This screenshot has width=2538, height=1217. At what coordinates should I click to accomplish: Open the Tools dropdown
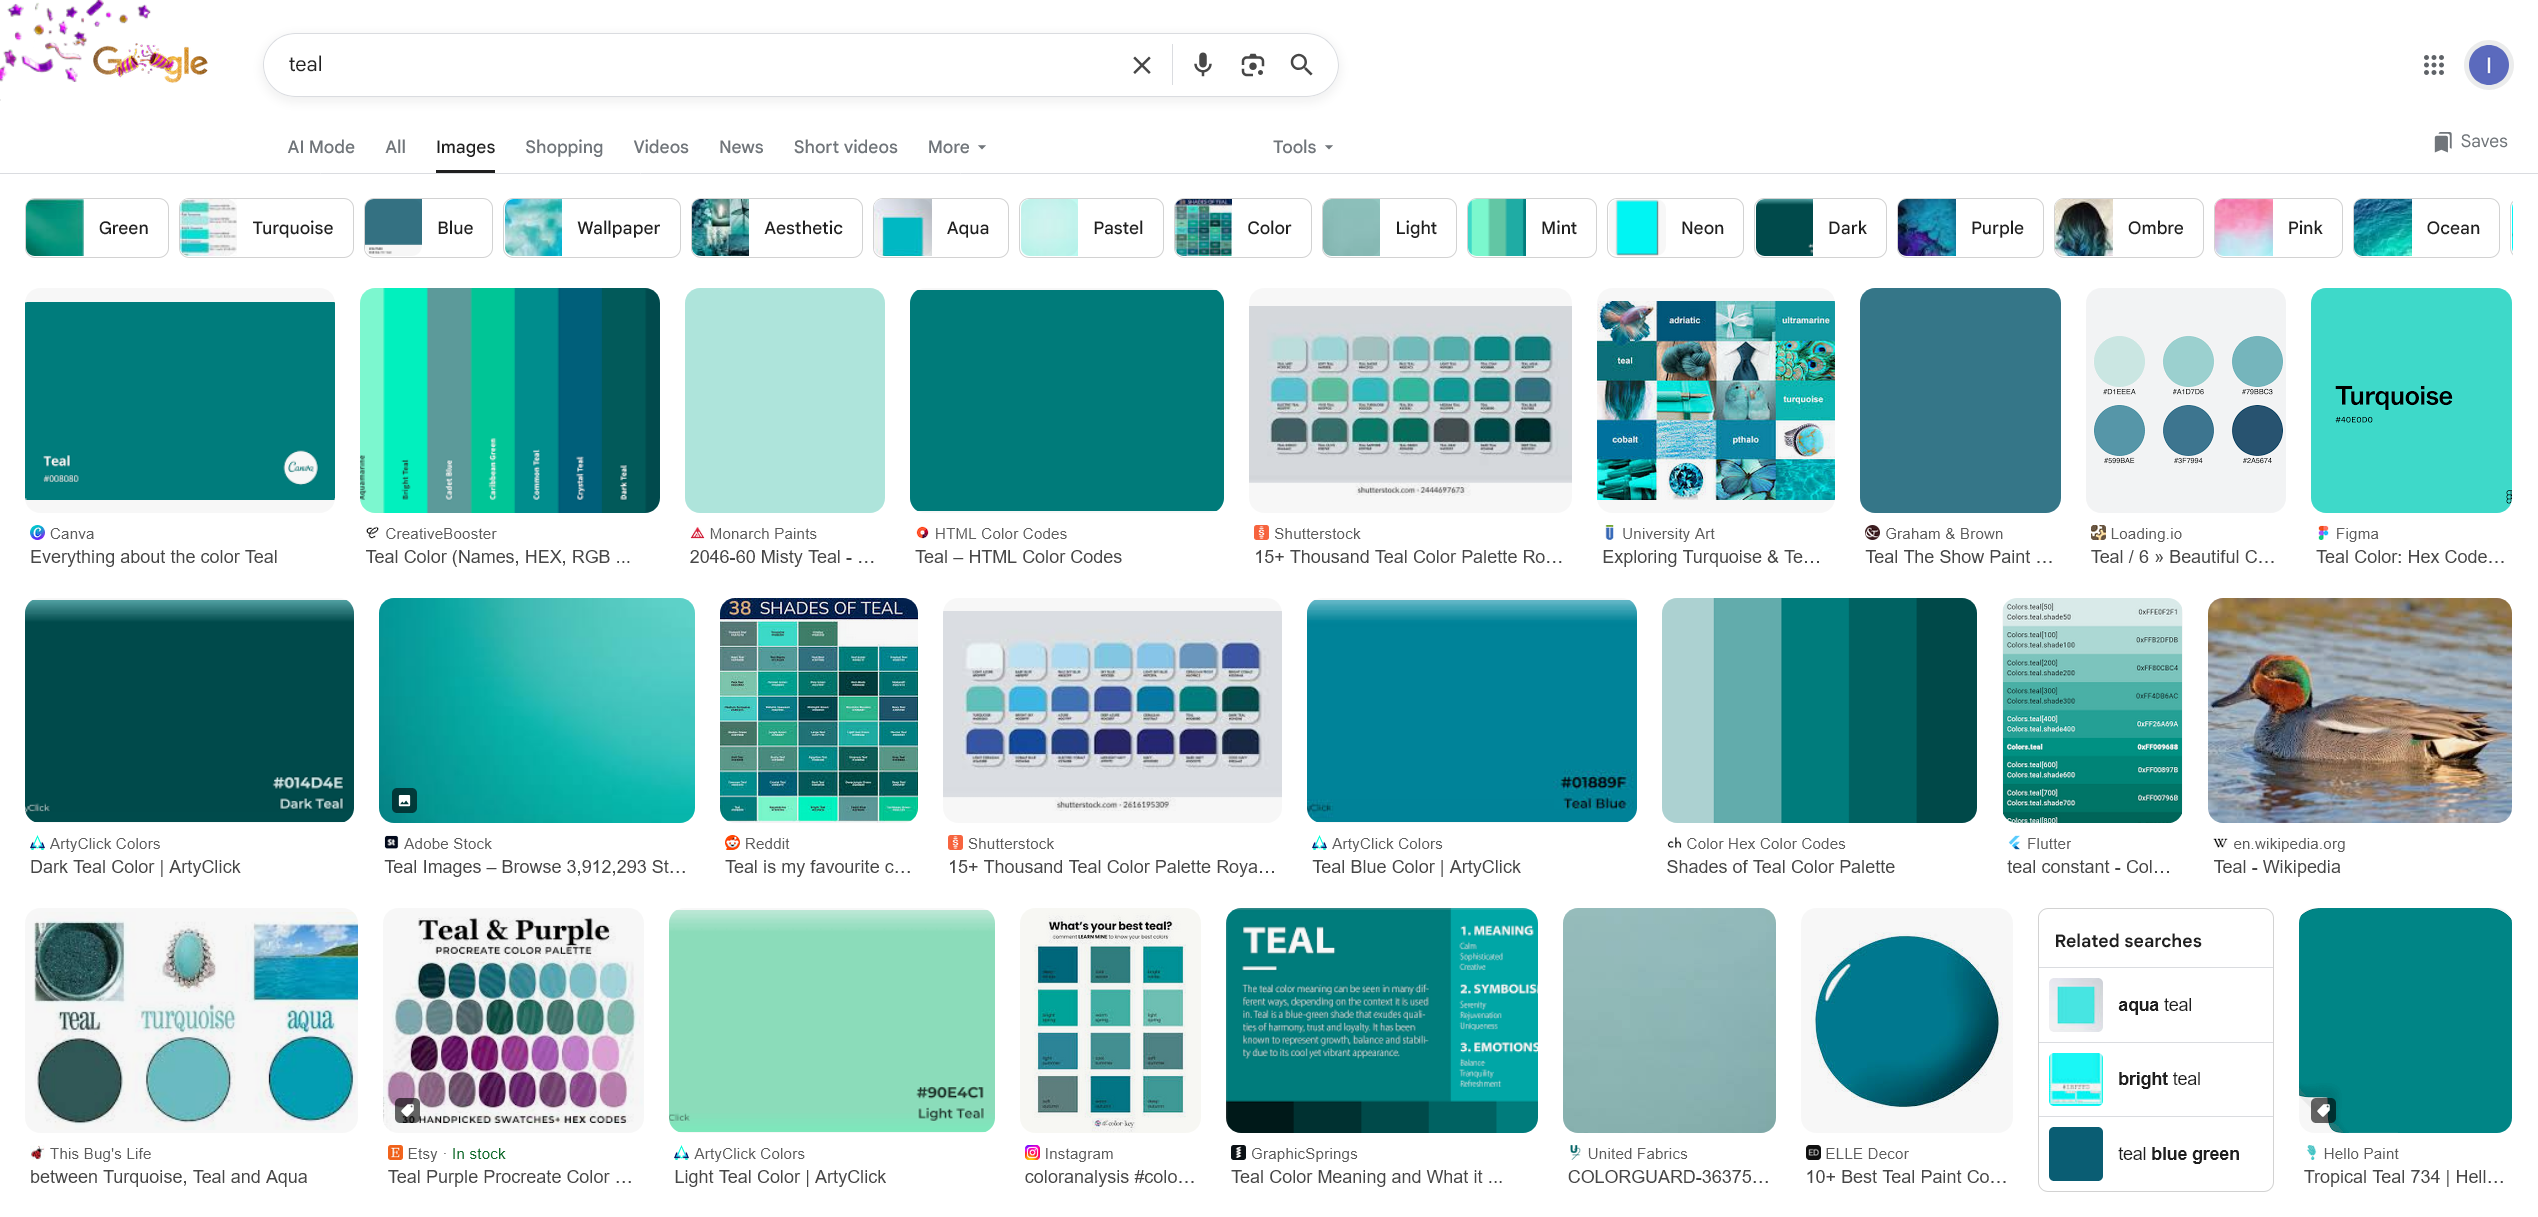1302,147
